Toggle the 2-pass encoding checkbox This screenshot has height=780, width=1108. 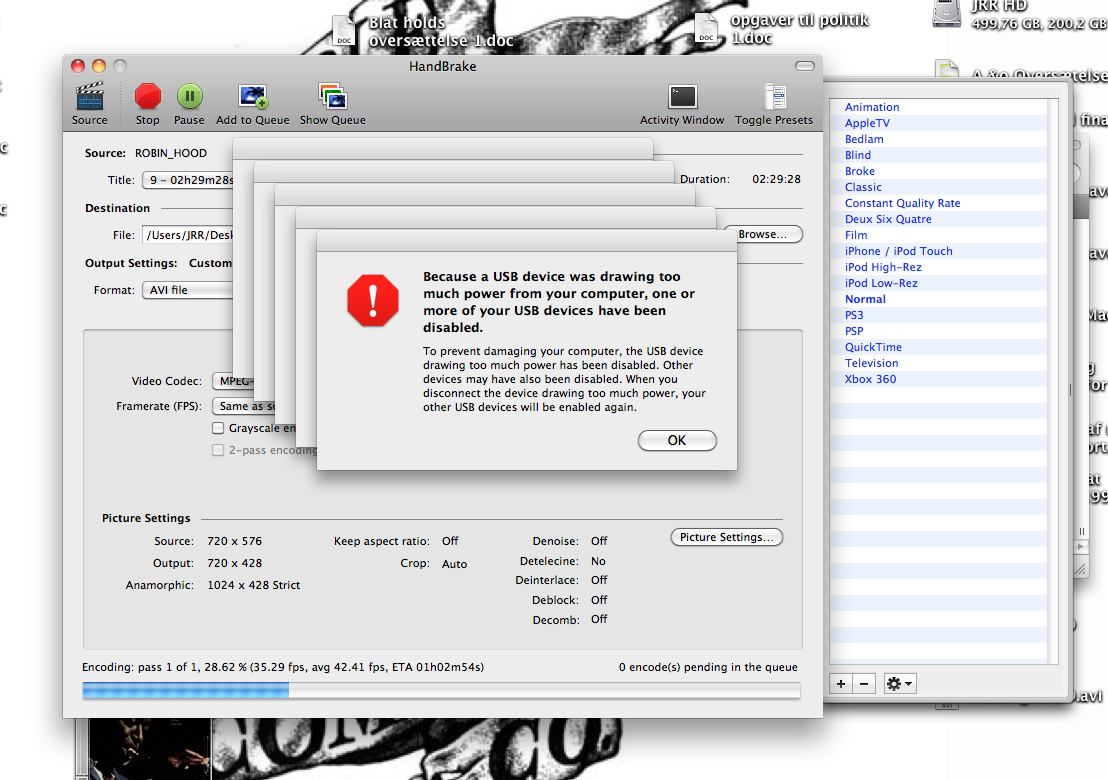pyautogui.click(x=218, y=450)
